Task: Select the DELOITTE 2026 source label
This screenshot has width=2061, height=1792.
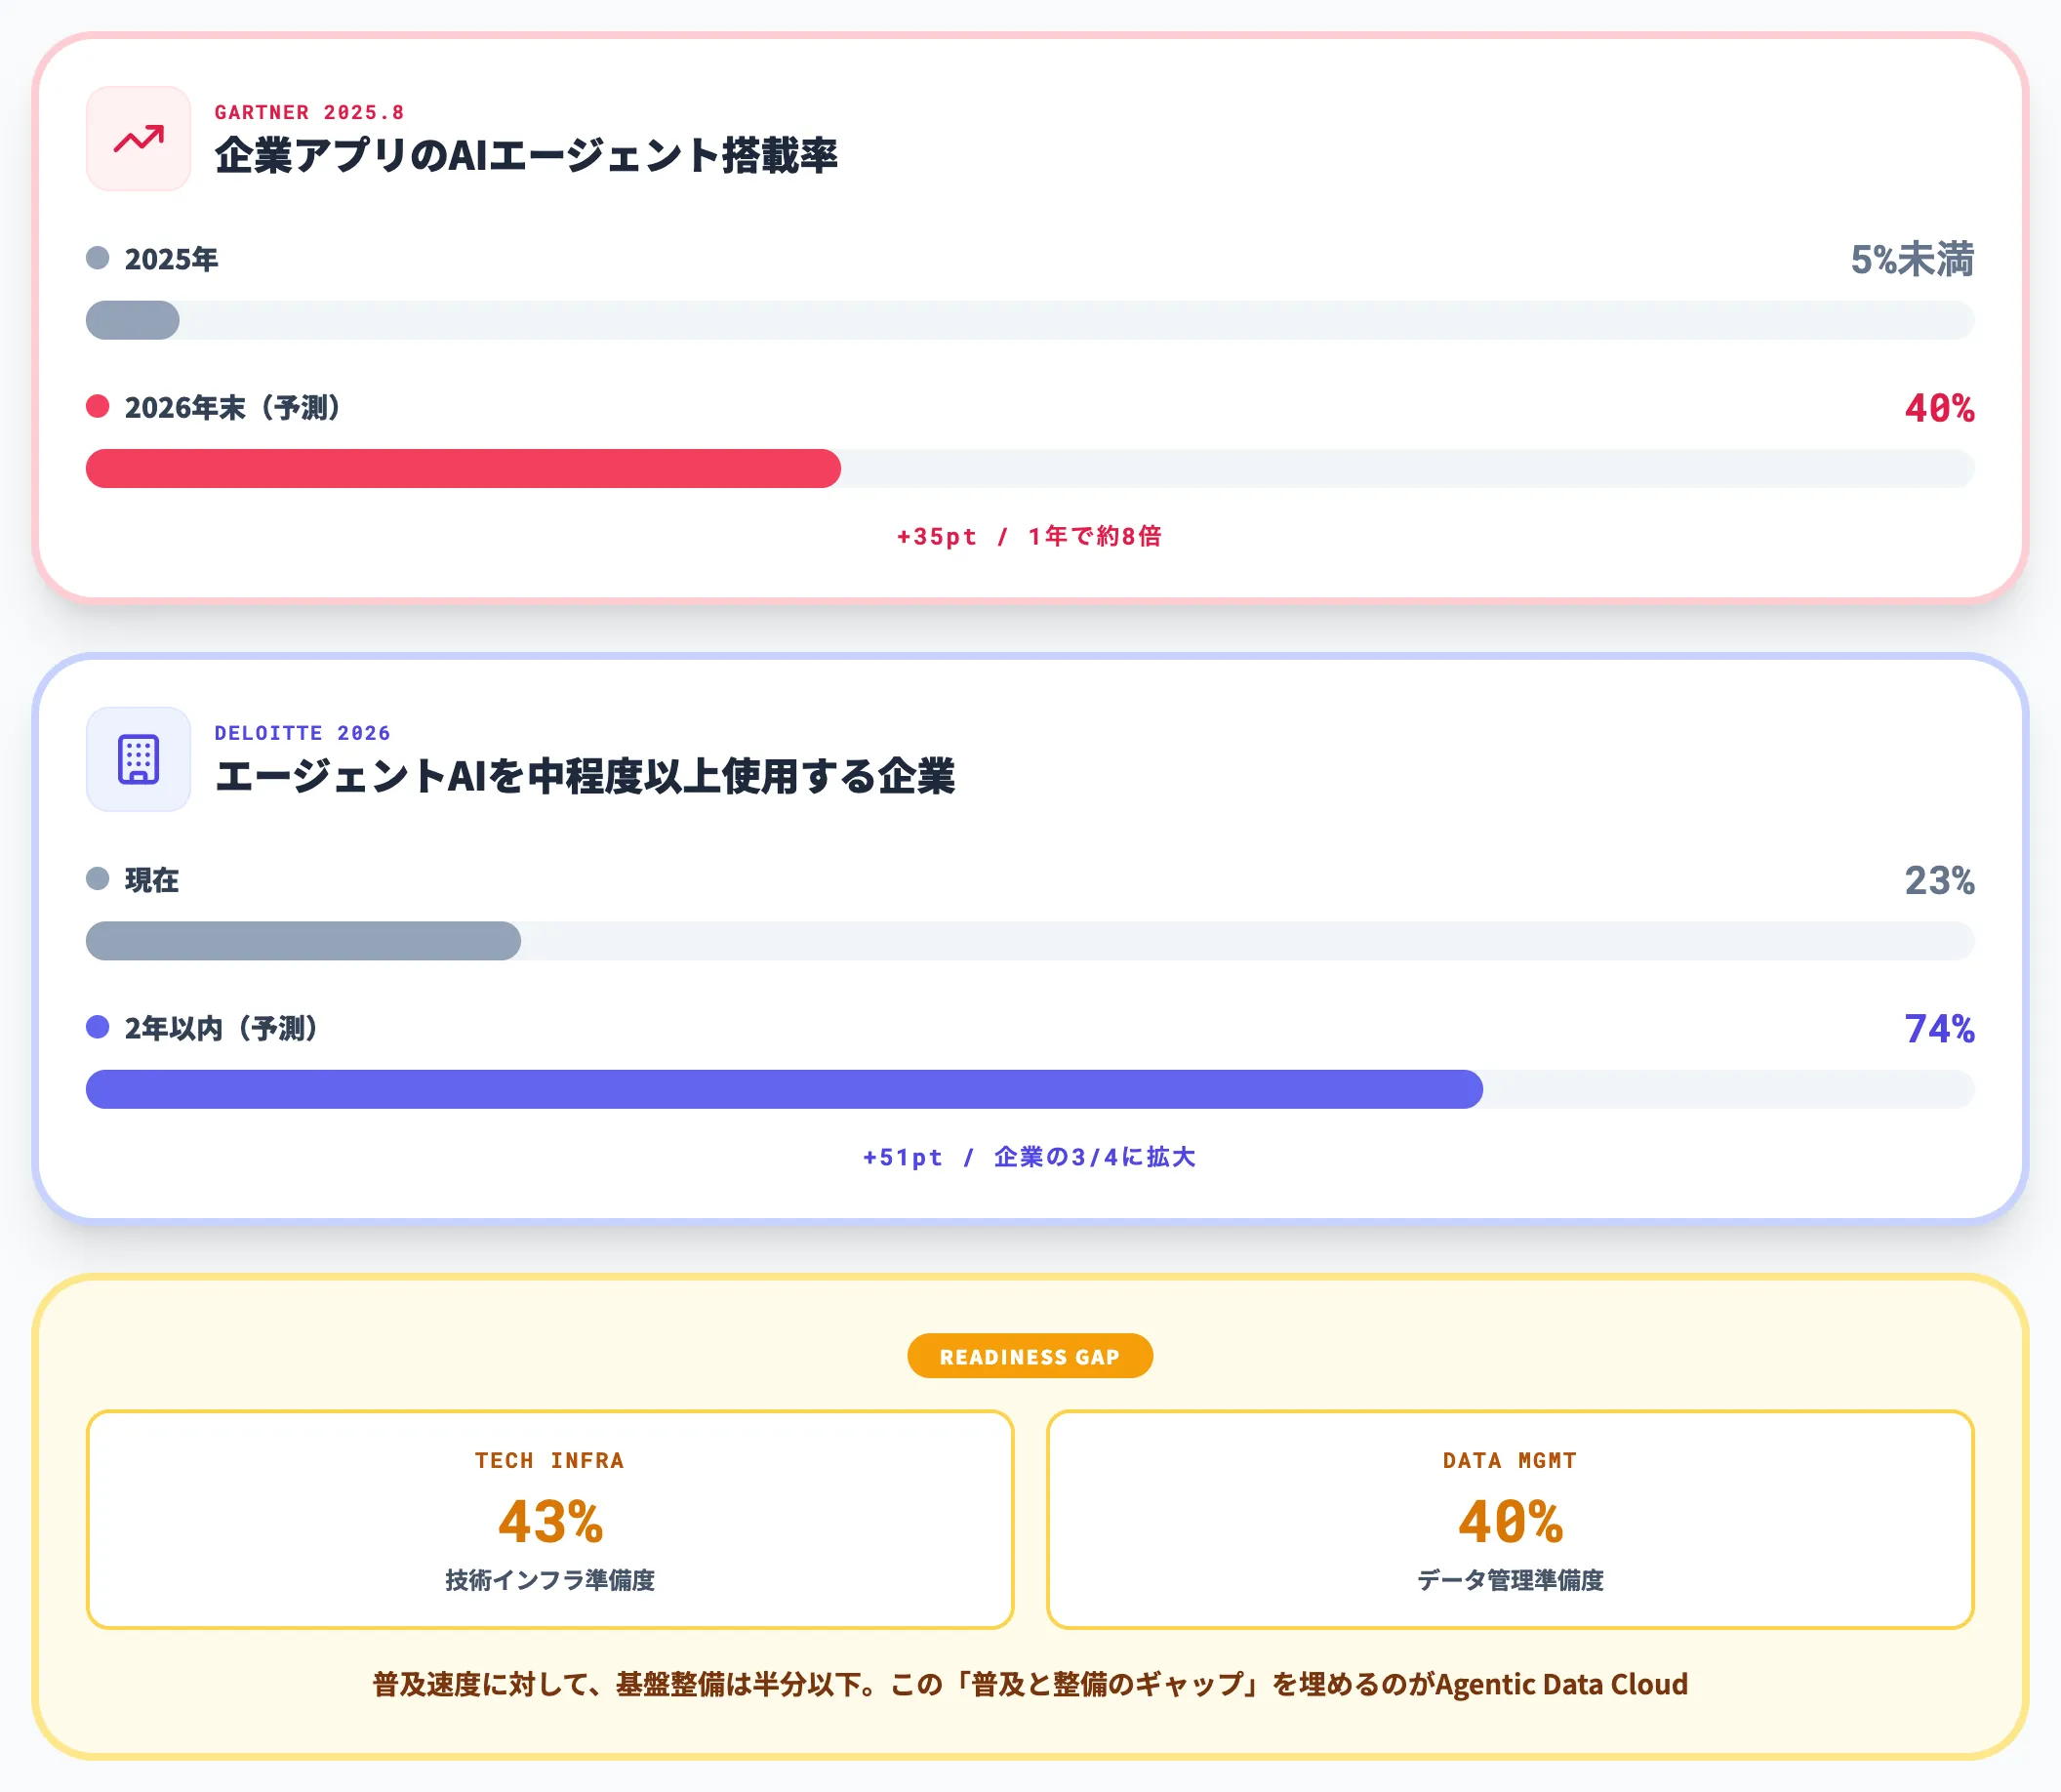Action: point(301,733)
